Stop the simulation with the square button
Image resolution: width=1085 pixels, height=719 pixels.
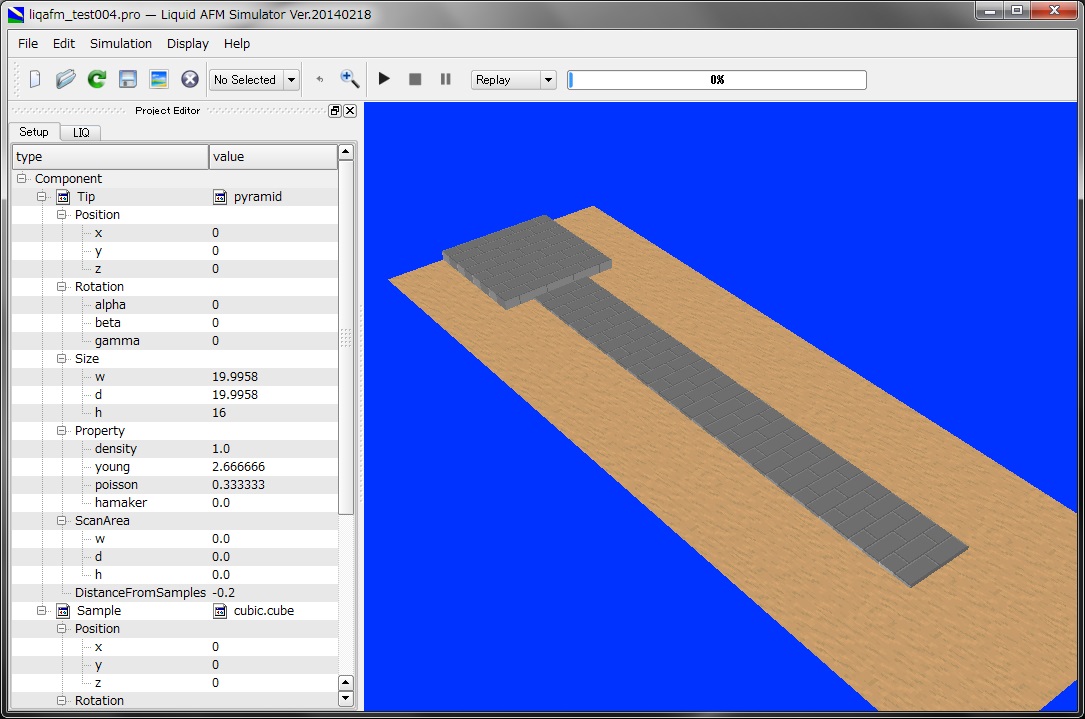coord(415,79)
